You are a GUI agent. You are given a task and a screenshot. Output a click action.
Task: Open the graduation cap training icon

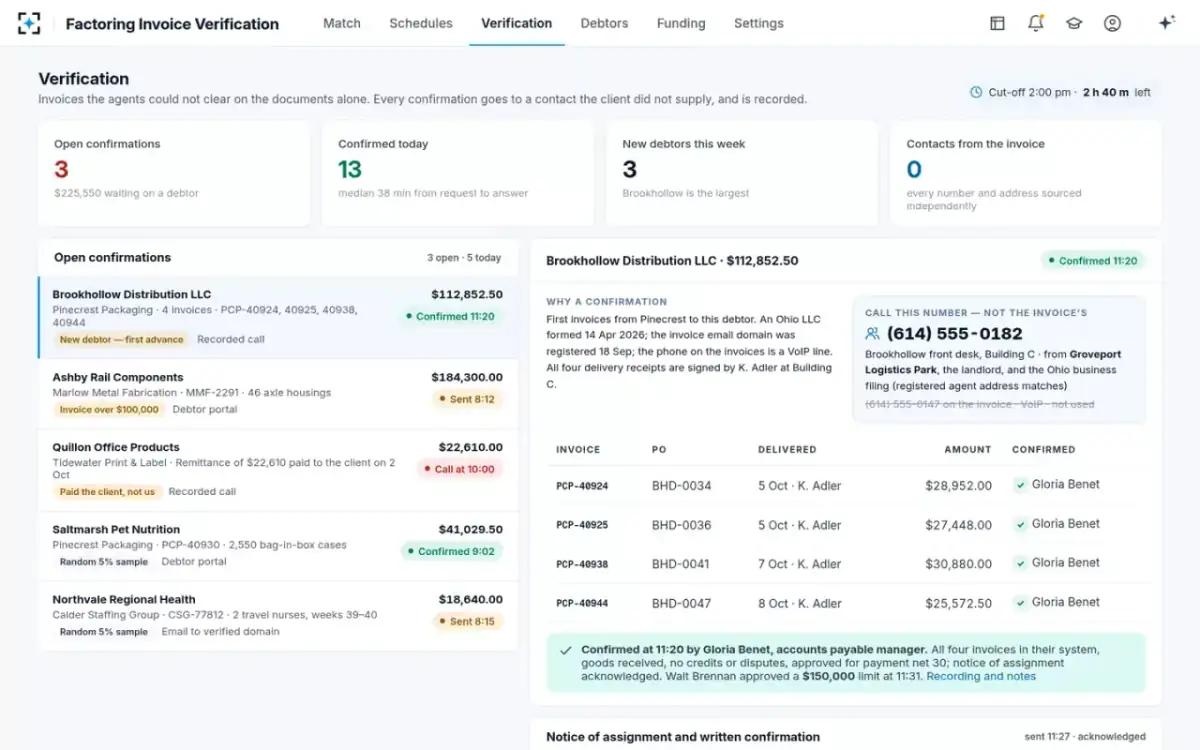tap(1074, 23)
